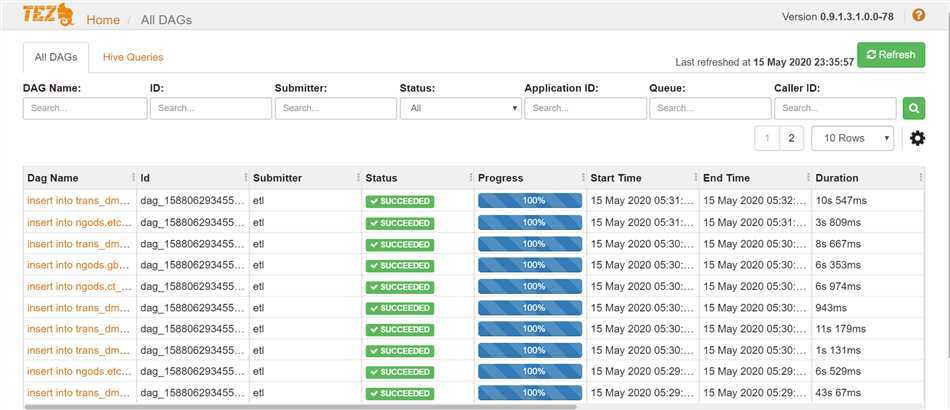Click the horizontal scrollbar below the table
950x410 pixels.
click(300, 406)
